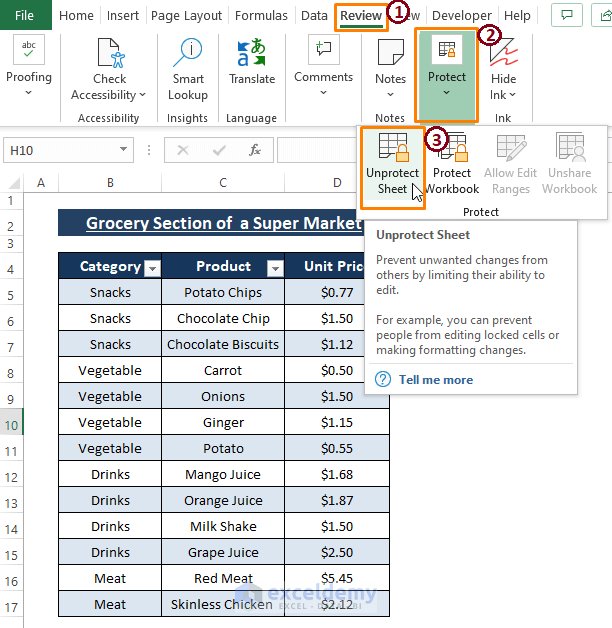
Task: Click the insert function fx icon
Action: [x=255, y=150]
